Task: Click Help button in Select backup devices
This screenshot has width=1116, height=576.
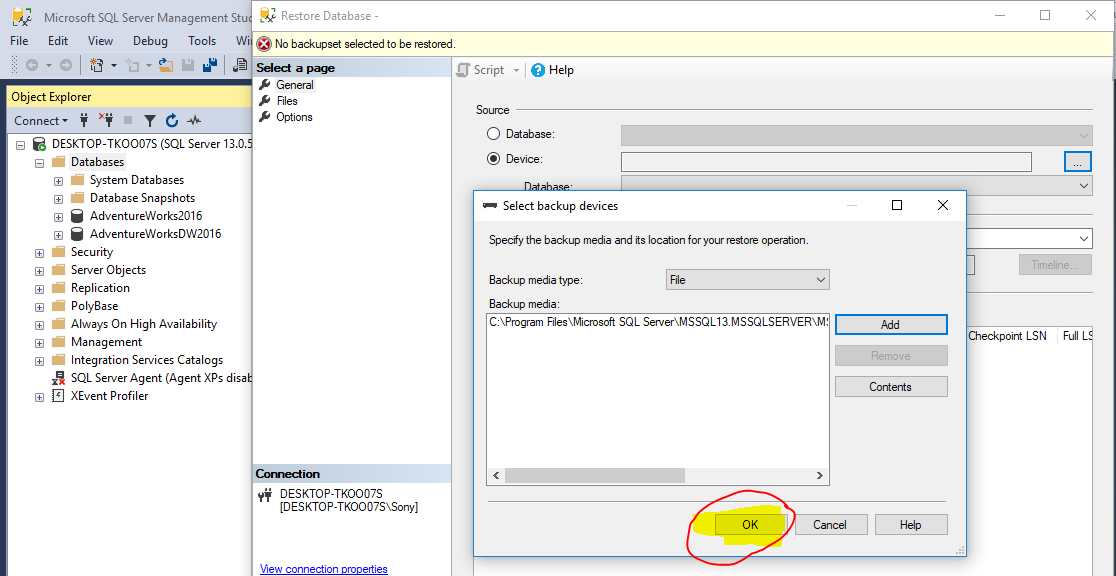Action: point(911,525)
